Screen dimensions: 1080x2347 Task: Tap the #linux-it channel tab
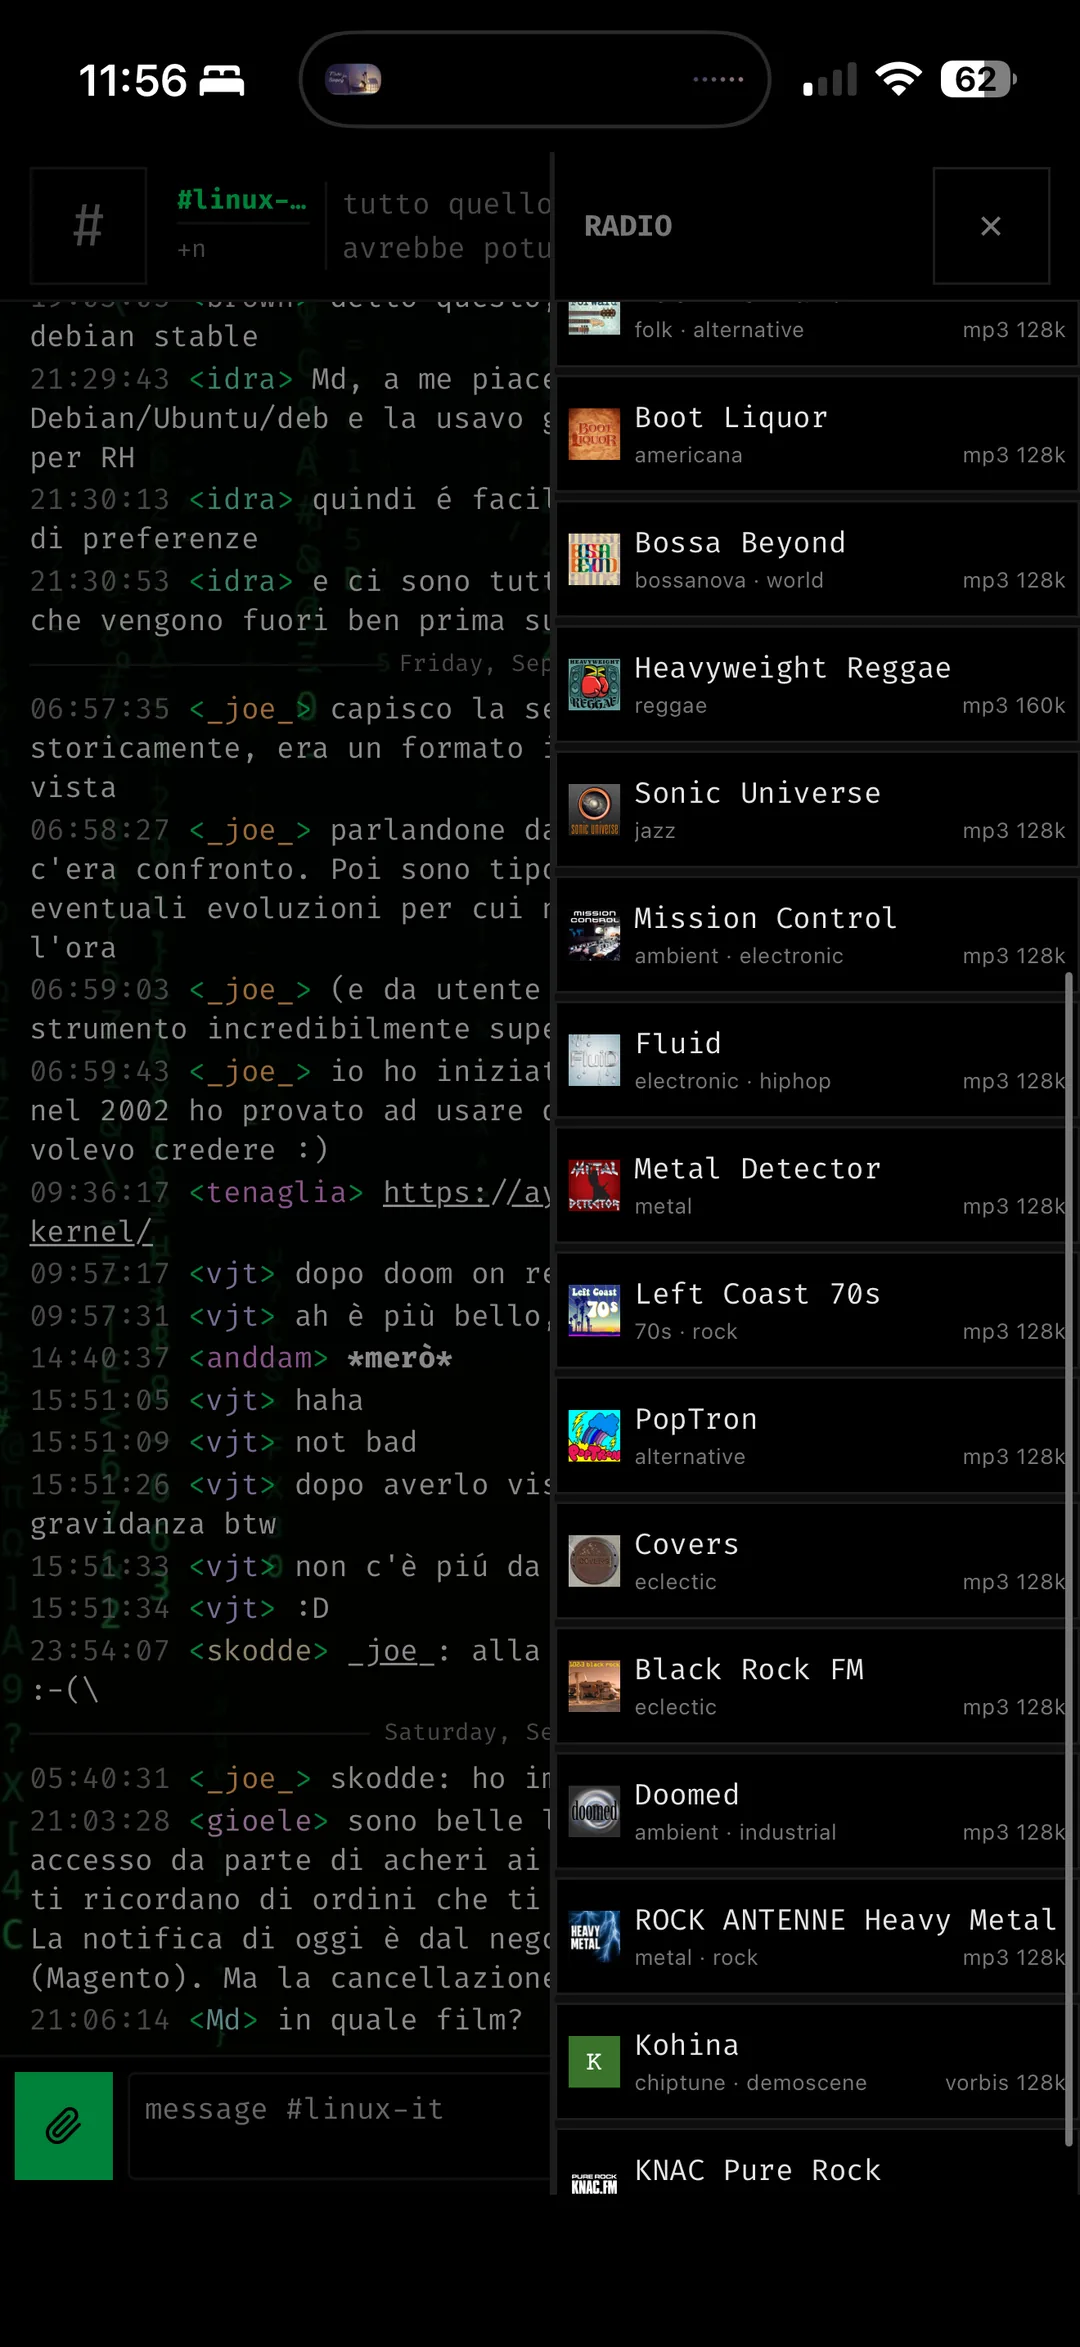(242, 202)
